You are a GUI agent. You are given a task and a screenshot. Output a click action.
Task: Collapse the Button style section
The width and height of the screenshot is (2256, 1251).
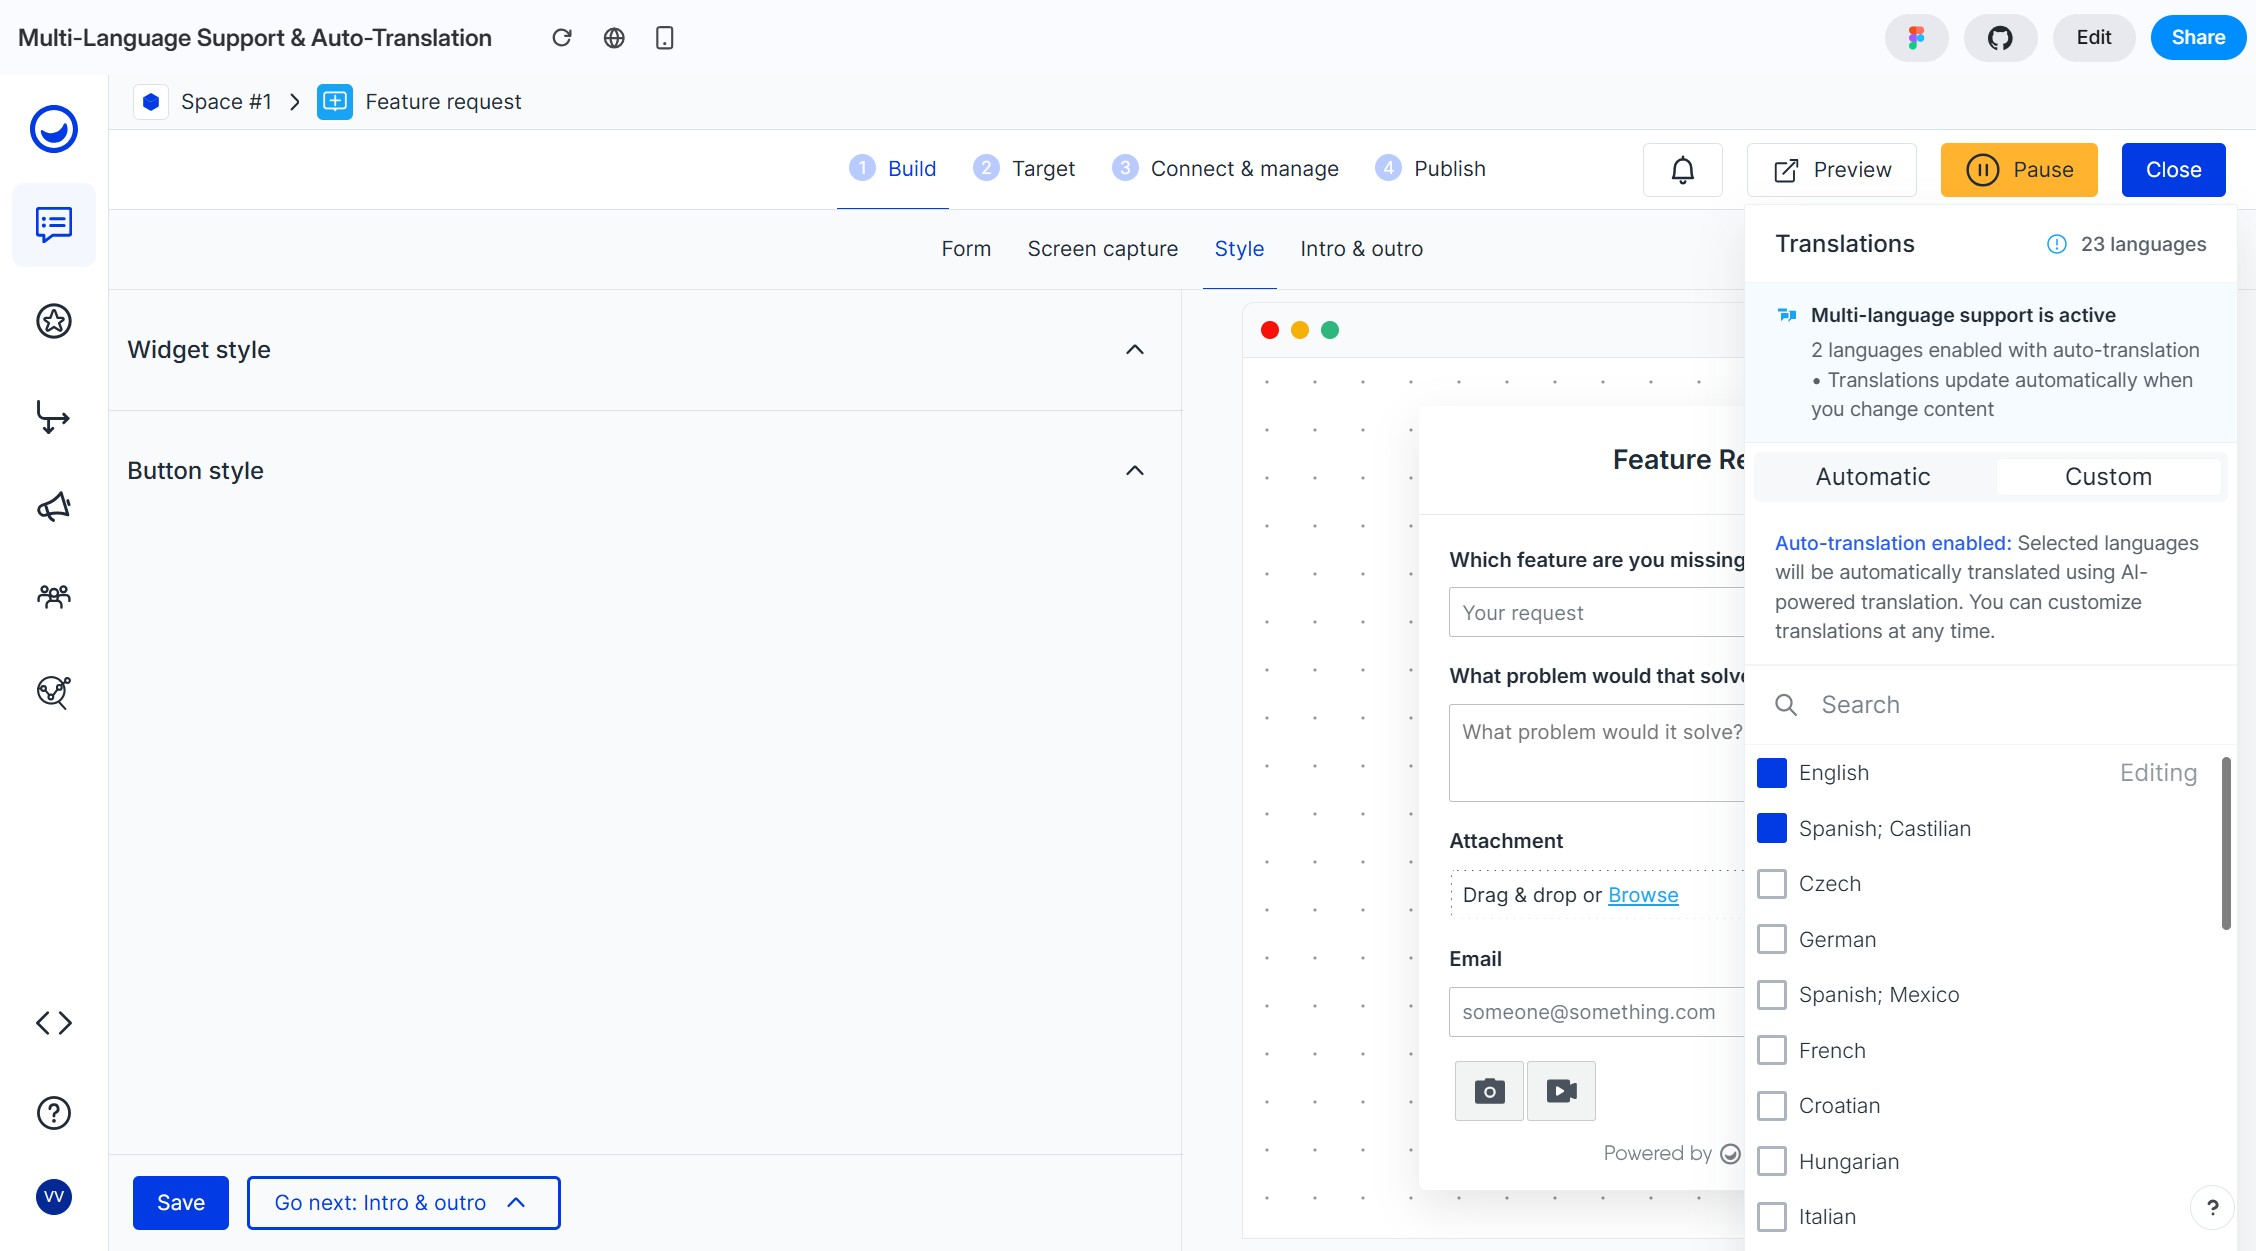coord(1134,471)
